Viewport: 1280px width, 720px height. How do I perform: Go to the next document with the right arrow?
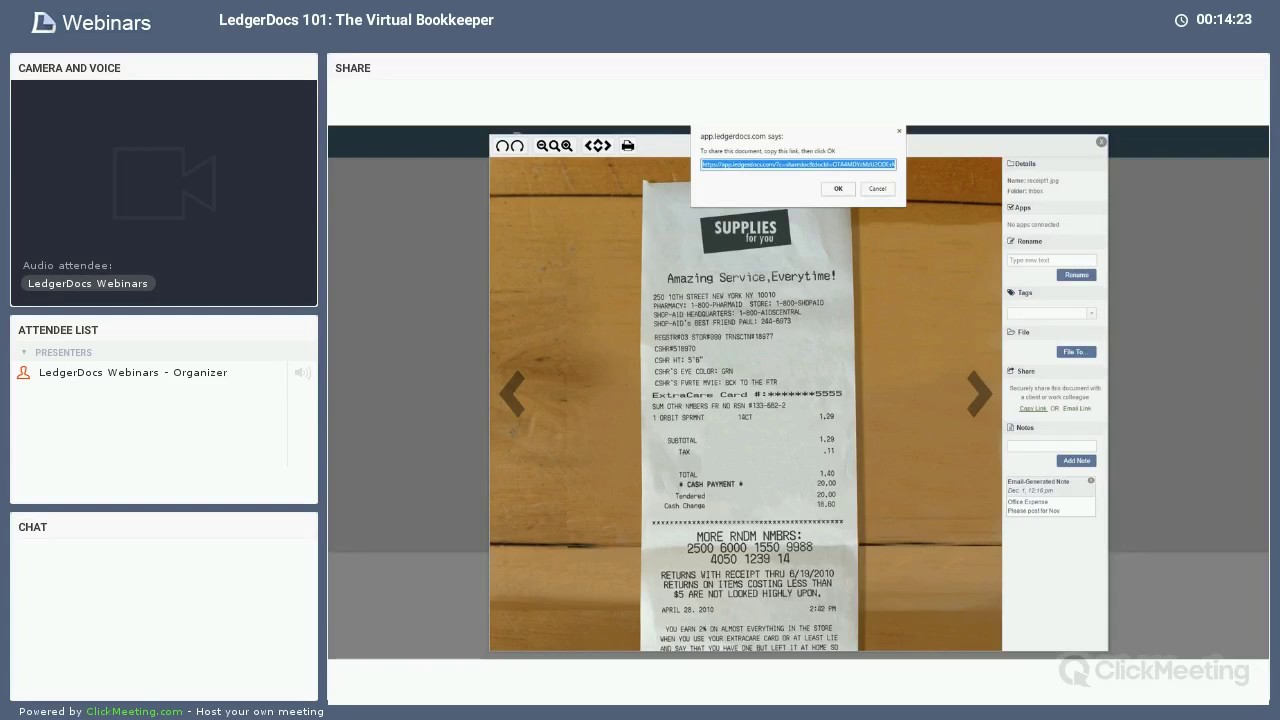(979, 394)
